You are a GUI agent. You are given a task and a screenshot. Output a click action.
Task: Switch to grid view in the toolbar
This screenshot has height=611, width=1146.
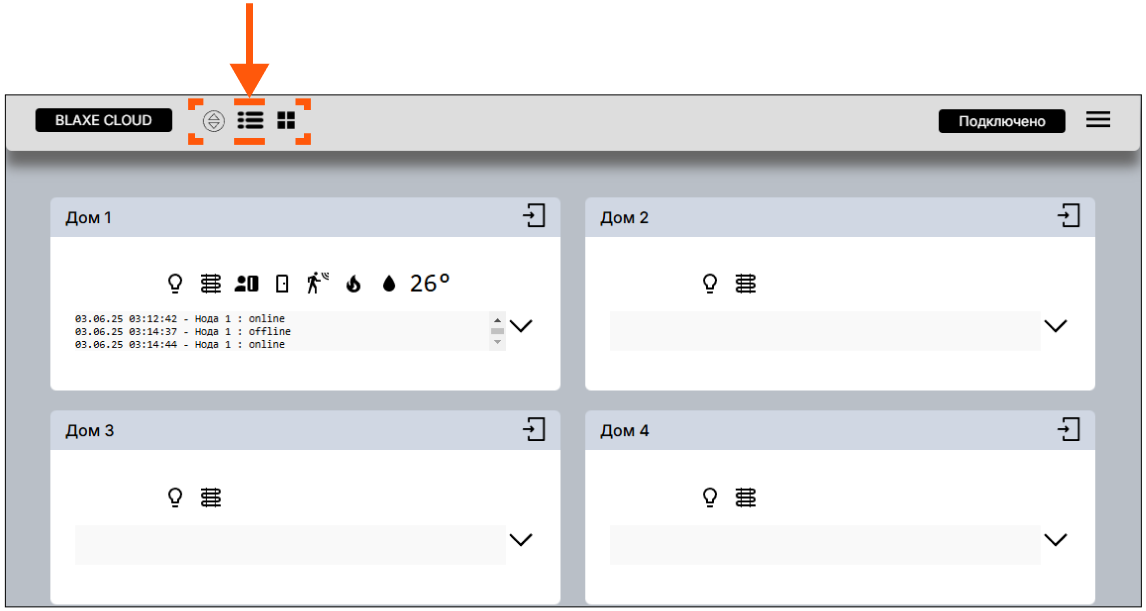(286, 120)
